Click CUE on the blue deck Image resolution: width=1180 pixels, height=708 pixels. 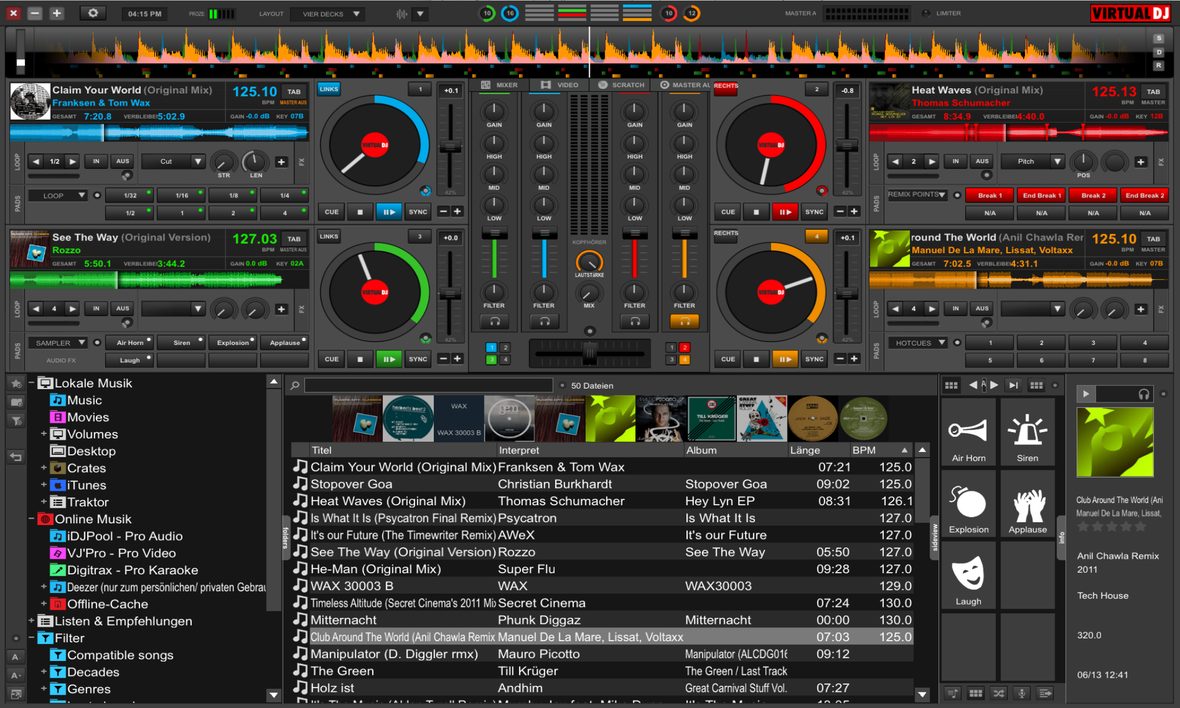332,212
